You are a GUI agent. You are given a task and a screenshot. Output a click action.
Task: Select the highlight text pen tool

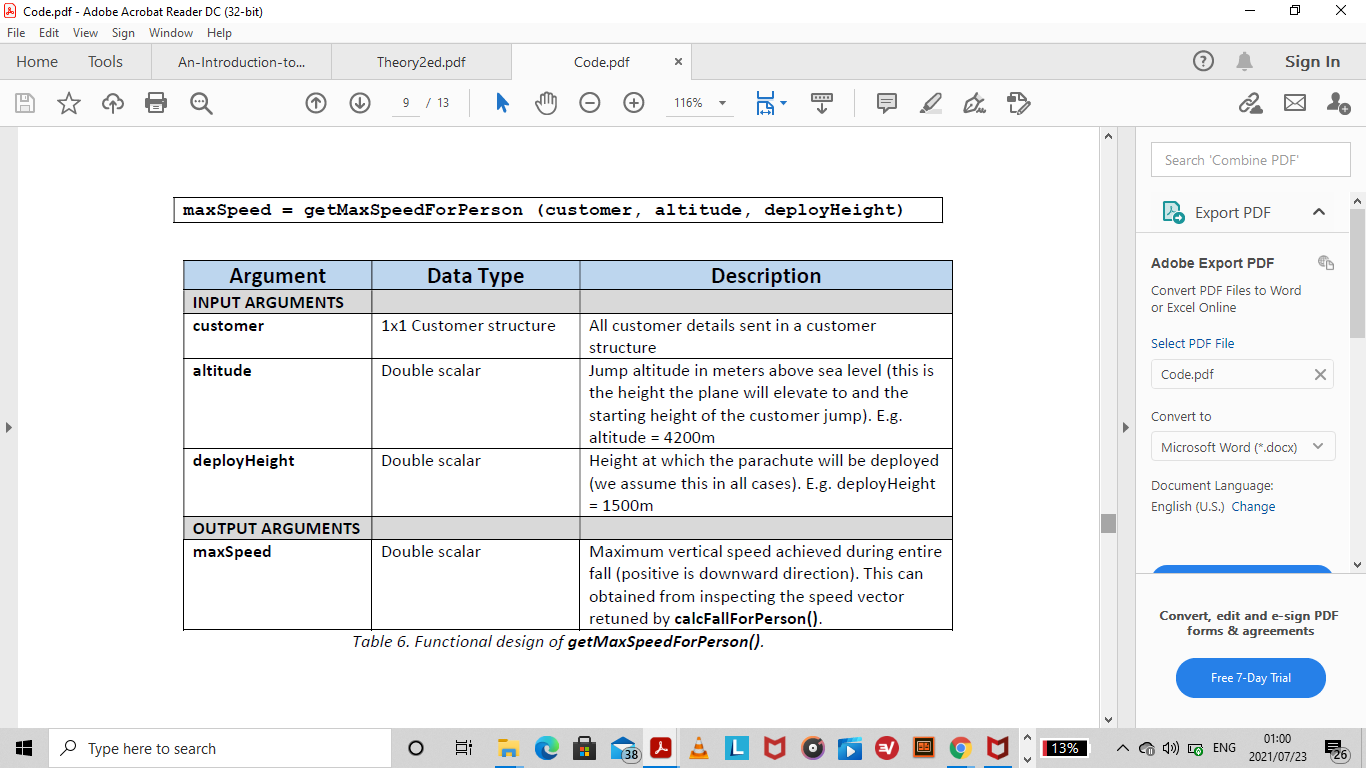pos(930,103)
